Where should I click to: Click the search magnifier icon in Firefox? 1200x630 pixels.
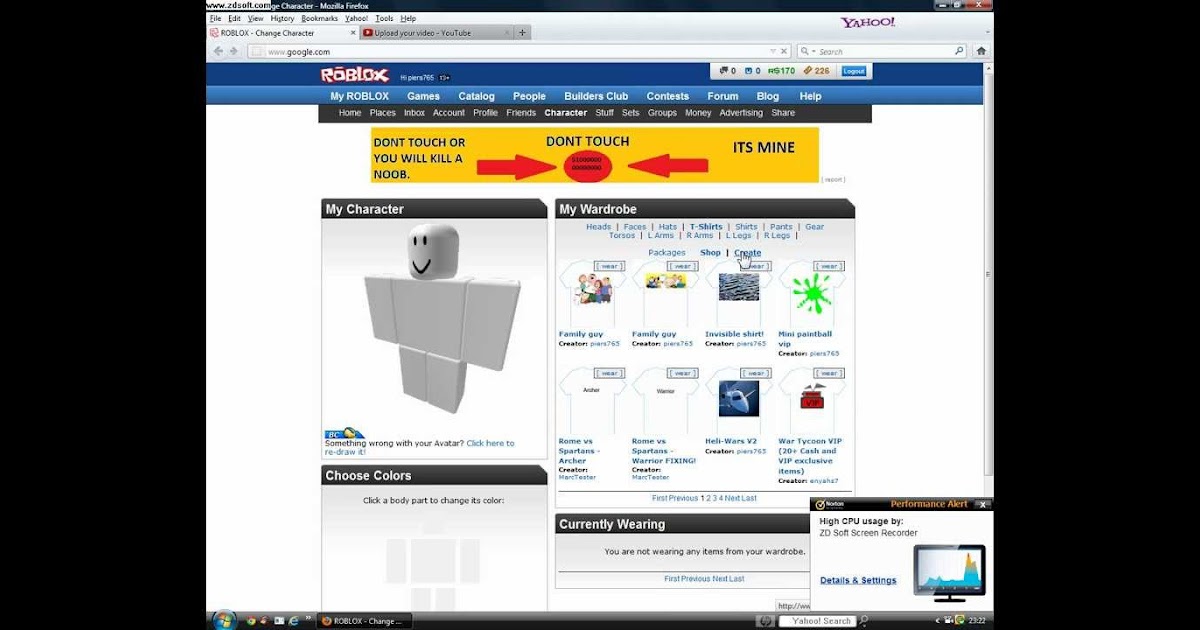click(x=959, y=51)
